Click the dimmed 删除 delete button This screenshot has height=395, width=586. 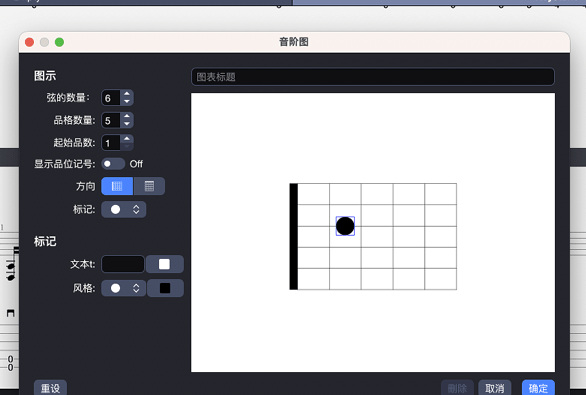457,388
